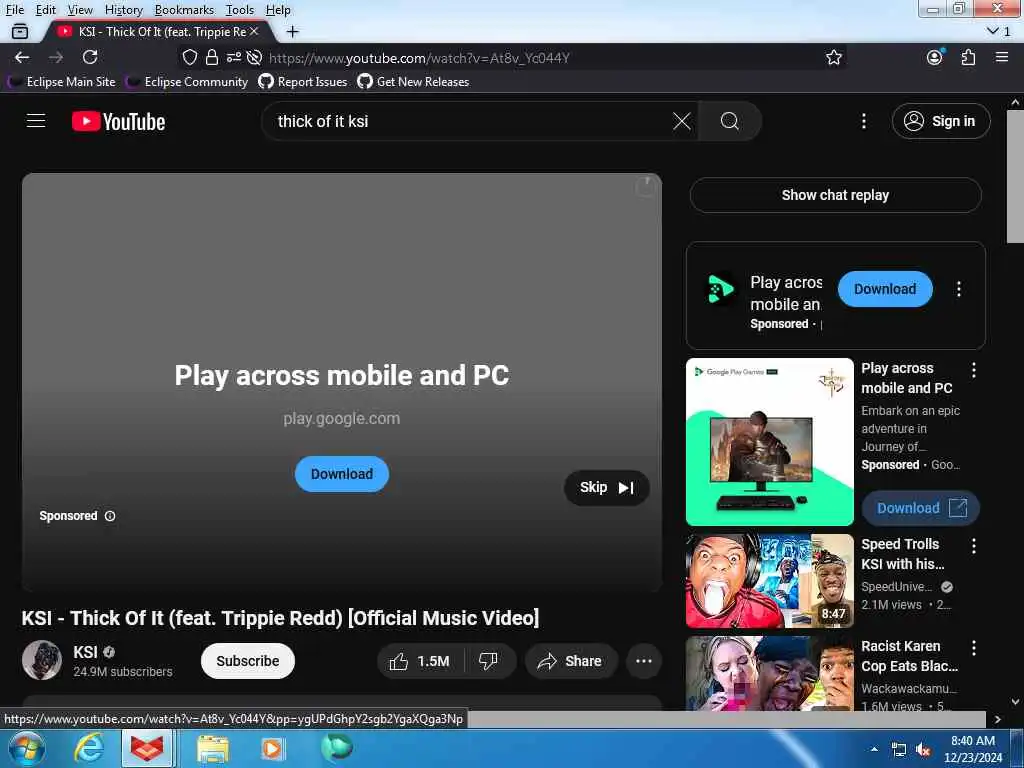Click the page vertical scrollbar thumb
Viewport: 1024px width, 768px height.
point(1015,176)
